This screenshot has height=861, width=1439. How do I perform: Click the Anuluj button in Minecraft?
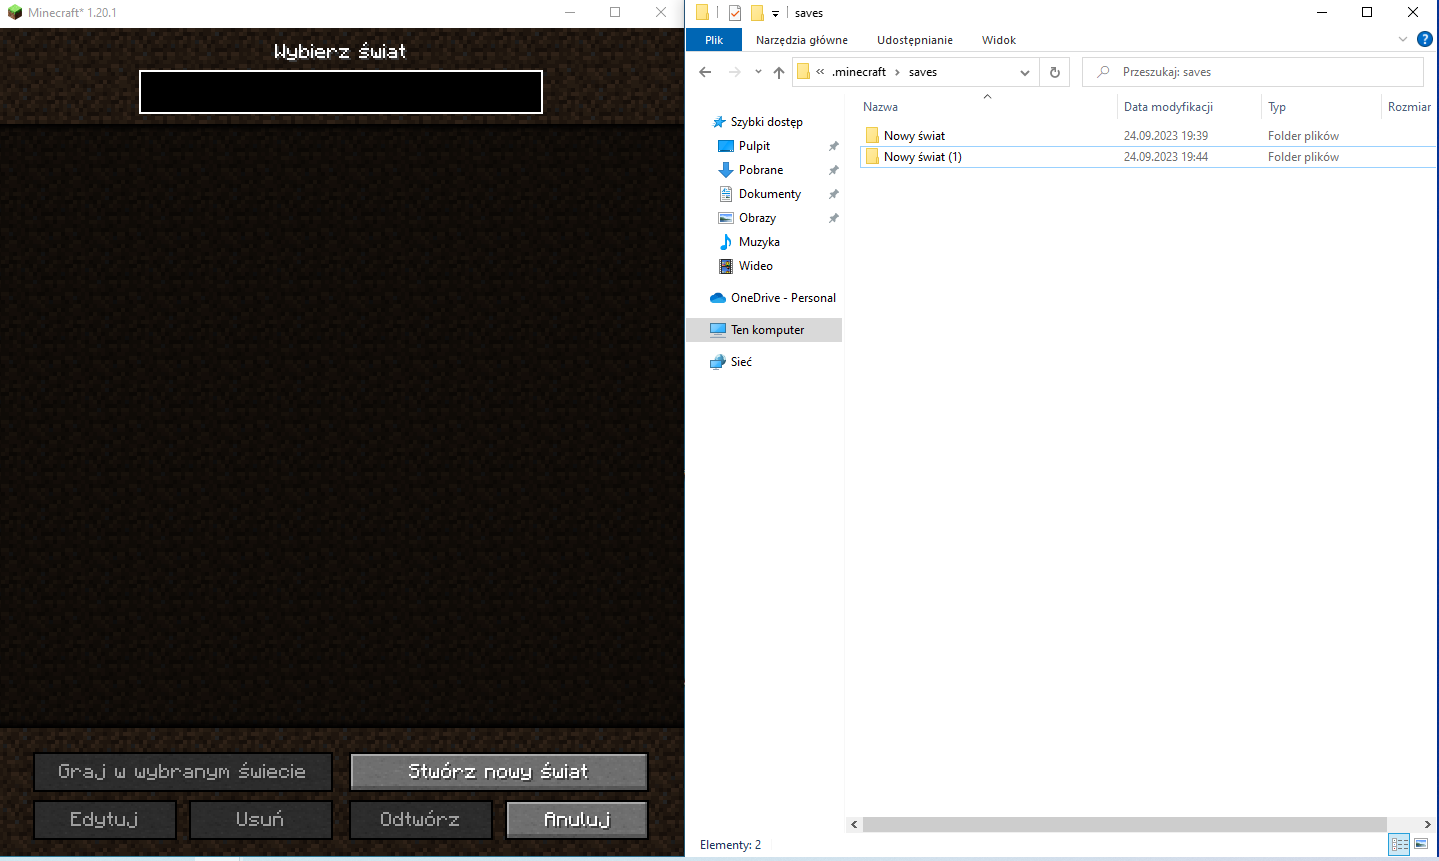point(577,820)
